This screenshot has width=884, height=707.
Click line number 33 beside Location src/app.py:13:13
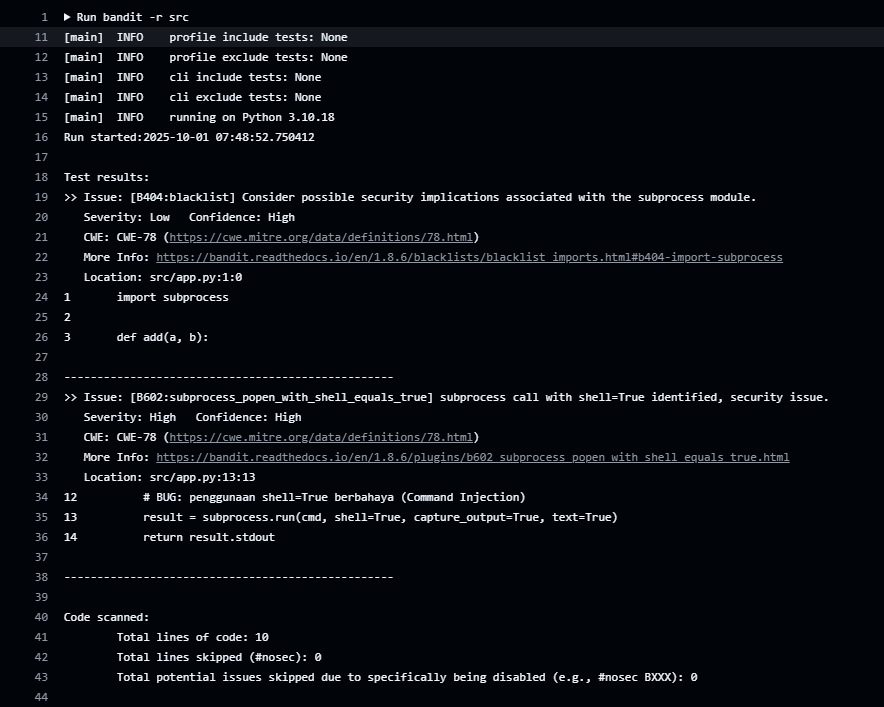tap(41, 477)
